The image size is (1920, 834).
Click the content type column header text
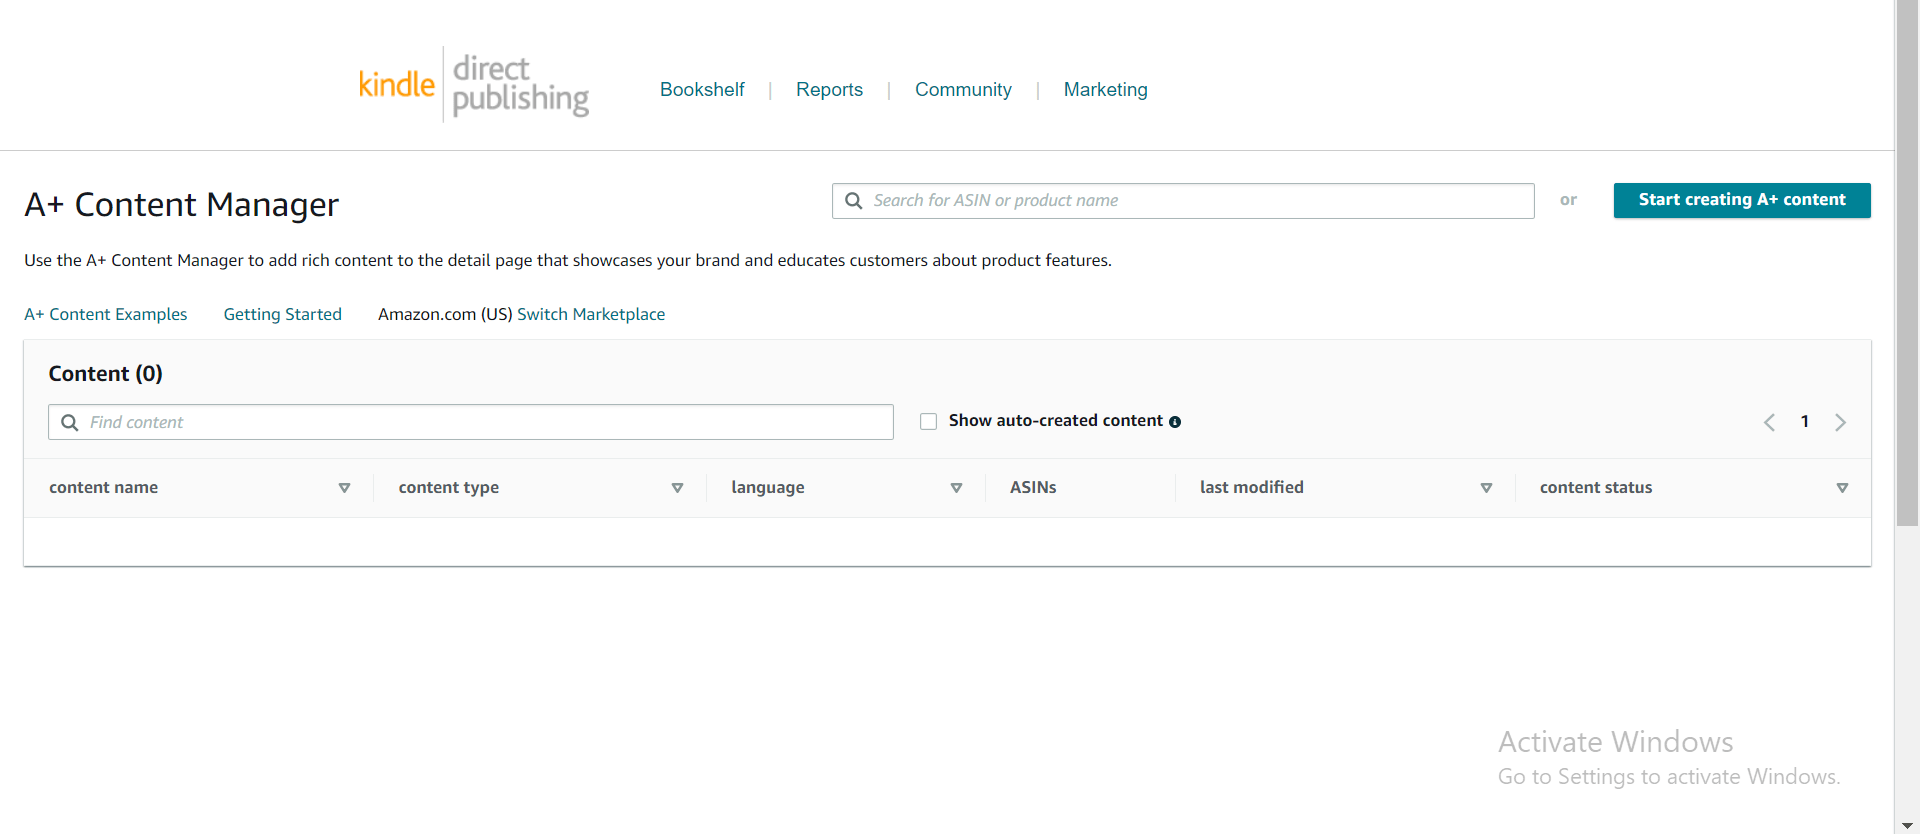pos(449,487)
